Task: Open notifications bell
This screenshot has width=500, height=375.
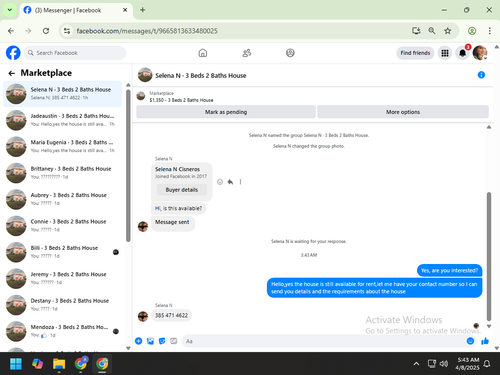Action: click(x=462, y=53)
